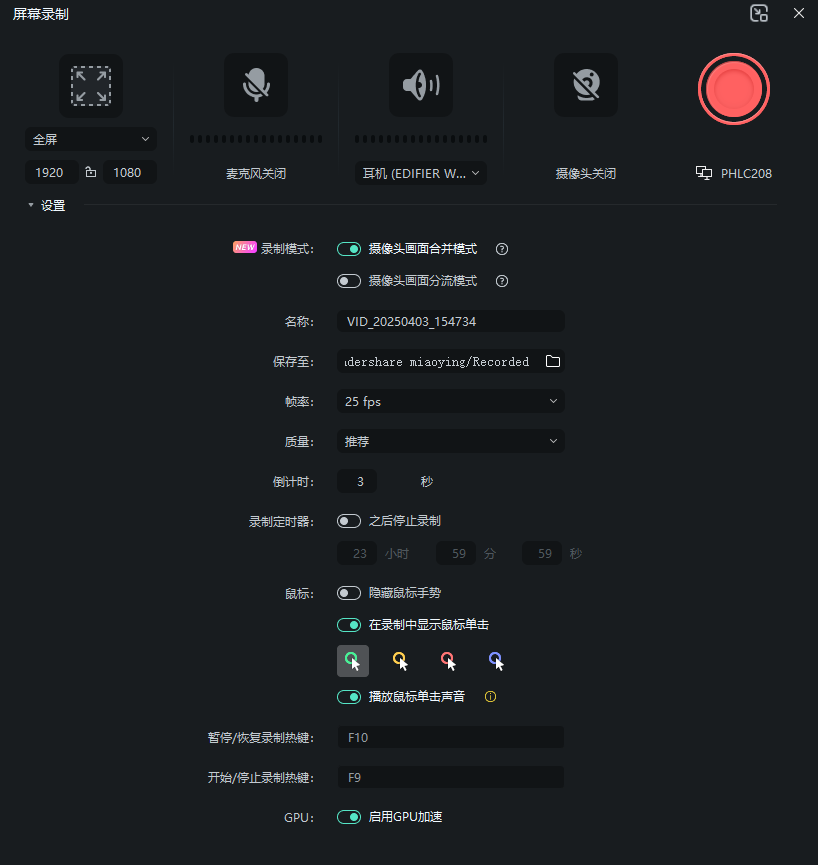Click the monitor icon next to PHLC208

tap(704, 173)
